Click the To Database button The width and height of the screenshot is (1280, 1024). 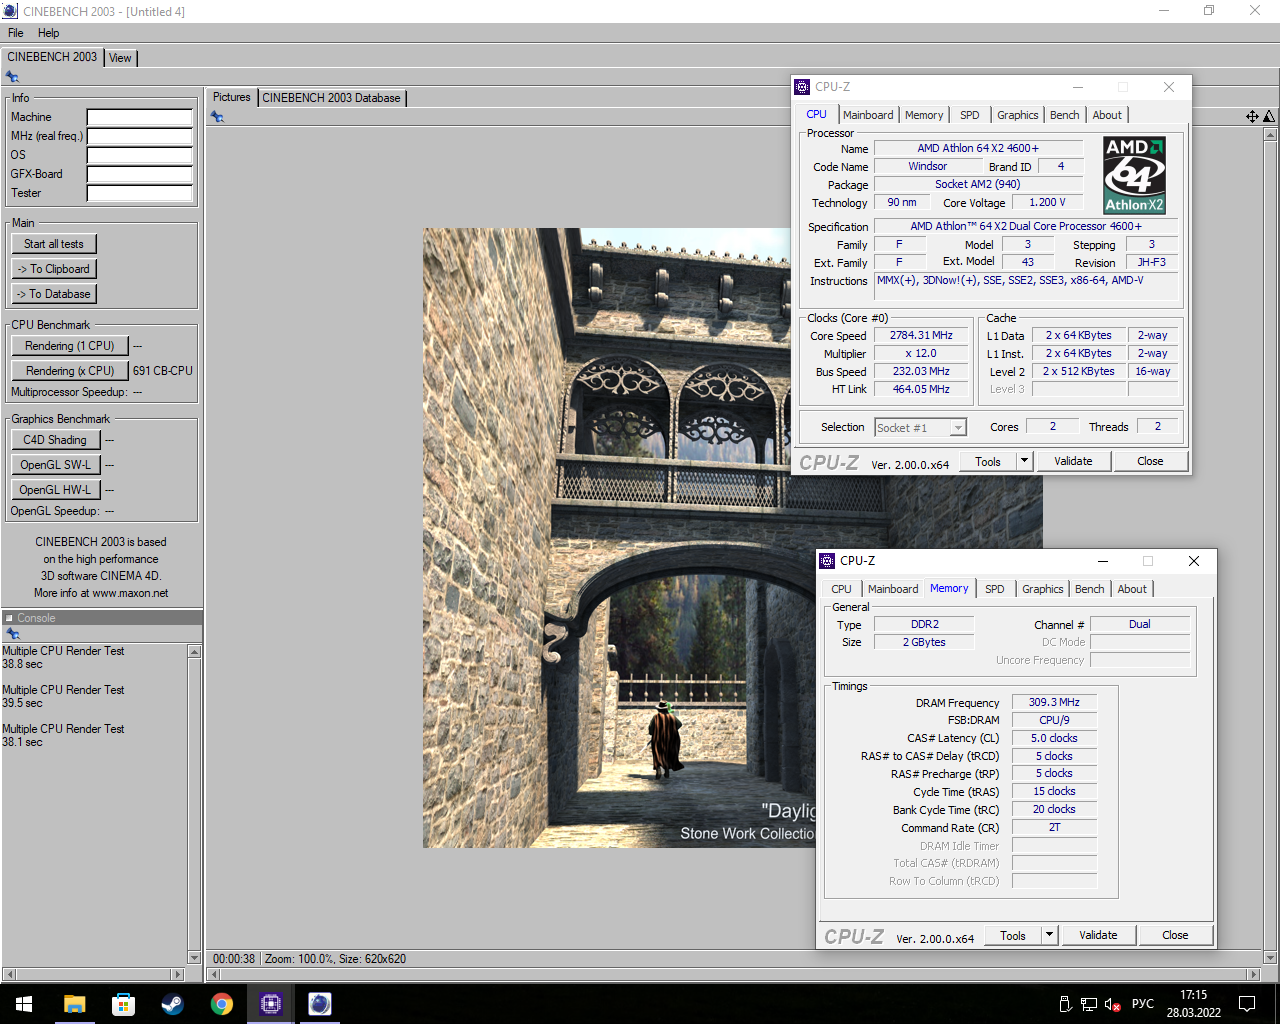[x=54, y=294]
